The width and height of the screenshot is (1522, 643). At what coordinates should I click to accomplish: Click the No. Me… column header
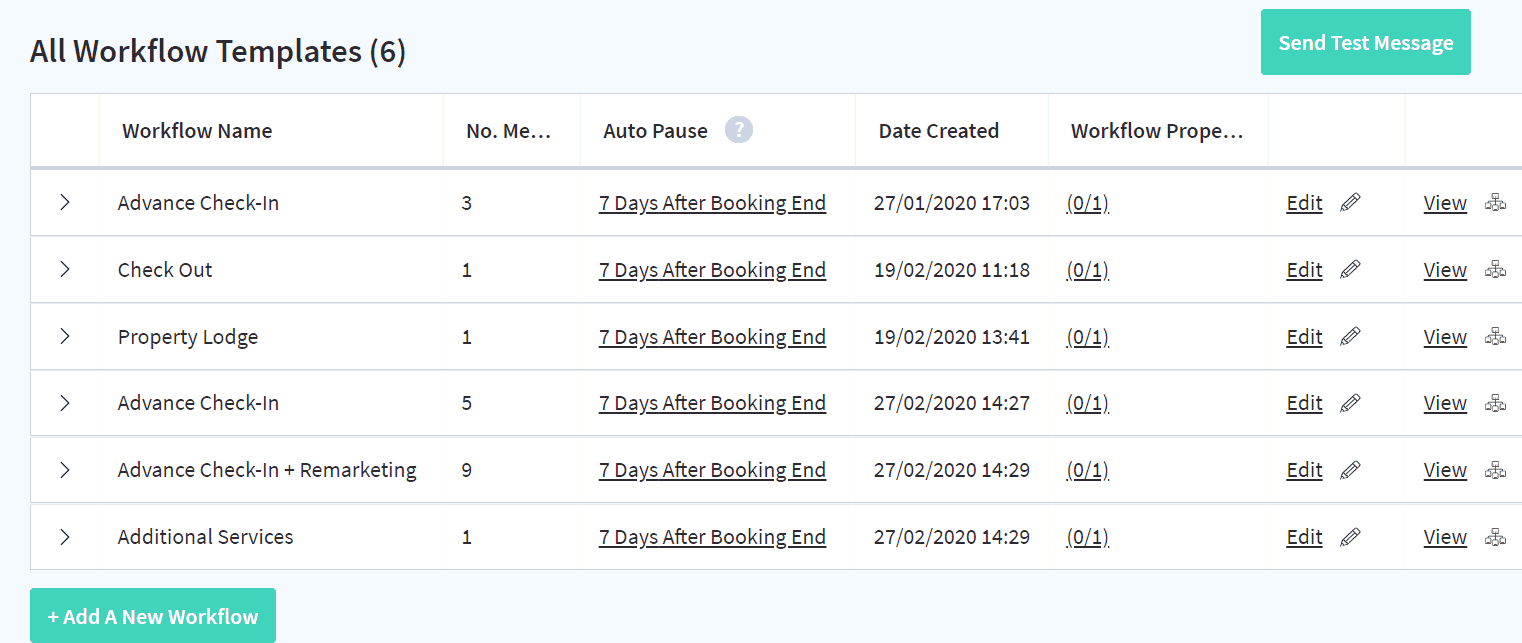[x=509, y=131]
